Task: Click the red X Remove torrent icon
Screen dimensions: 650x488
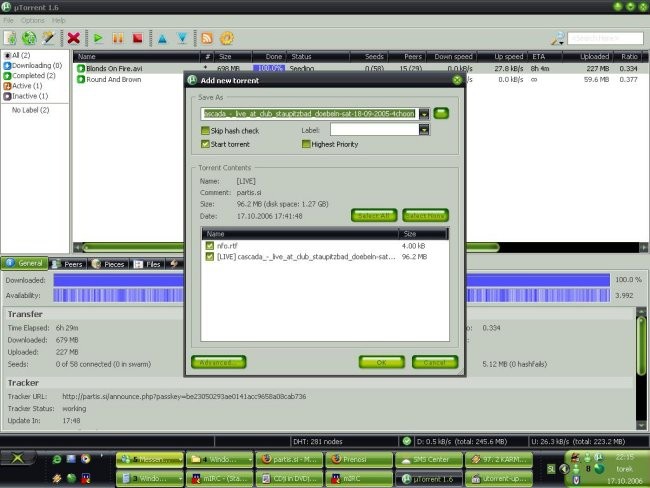Action: pyautogui.click(x=74, y=38)
